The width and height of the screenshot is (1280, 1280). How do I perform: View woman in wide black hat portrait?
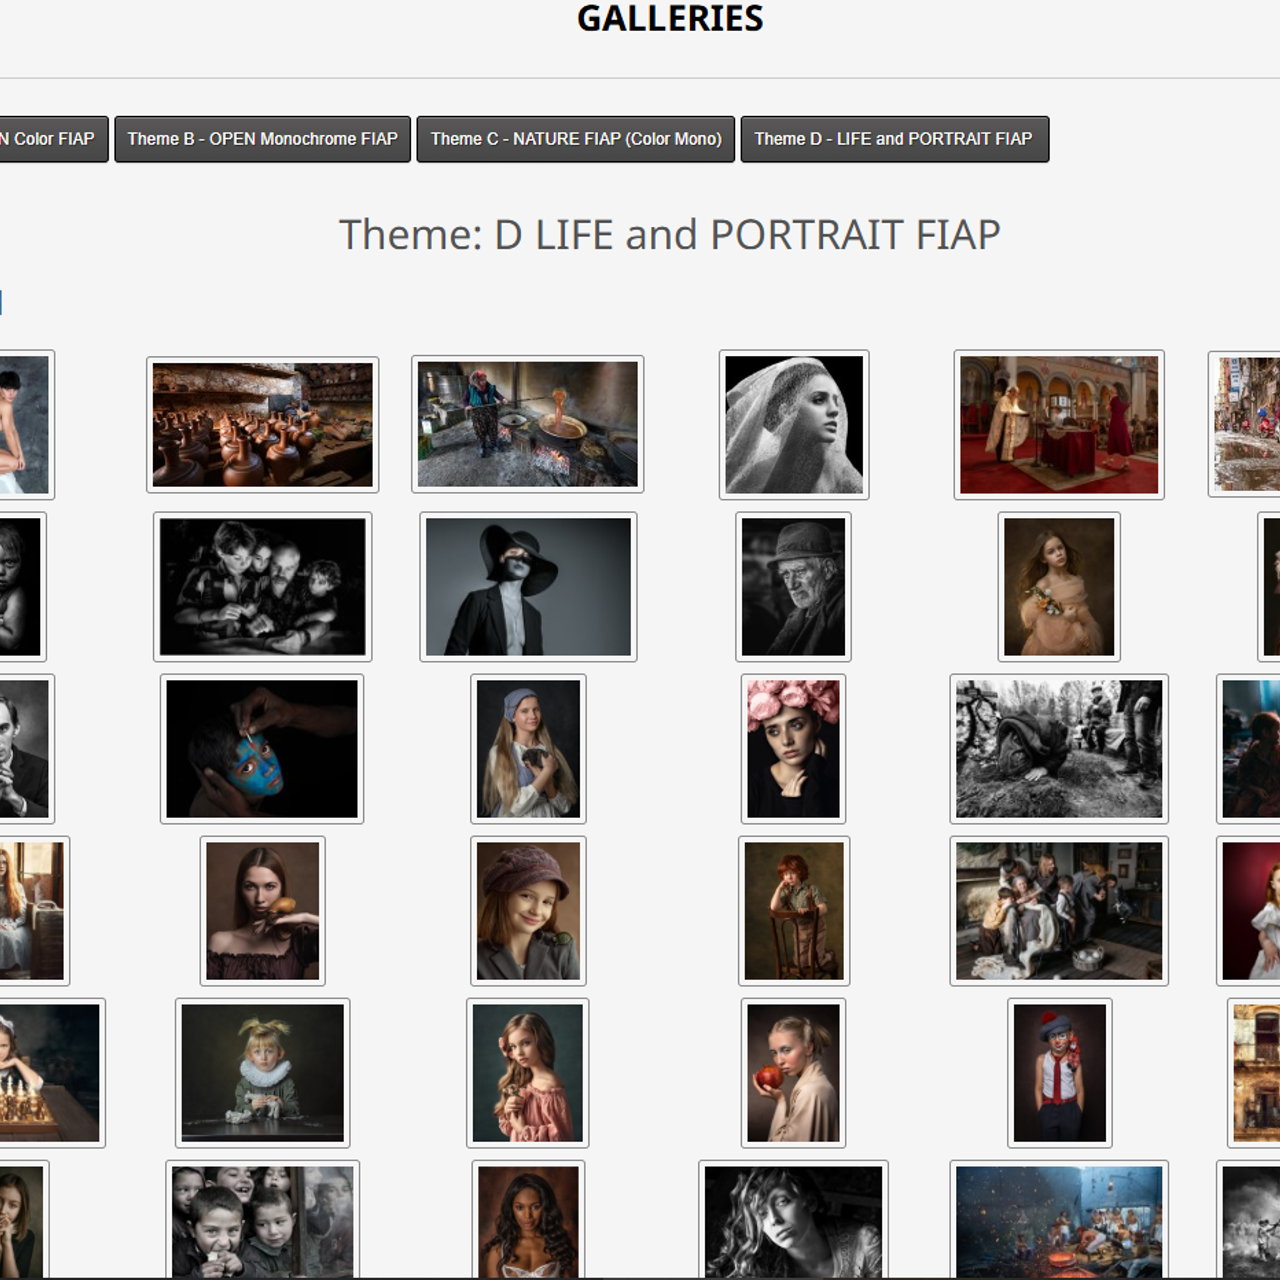pos(528,587)
